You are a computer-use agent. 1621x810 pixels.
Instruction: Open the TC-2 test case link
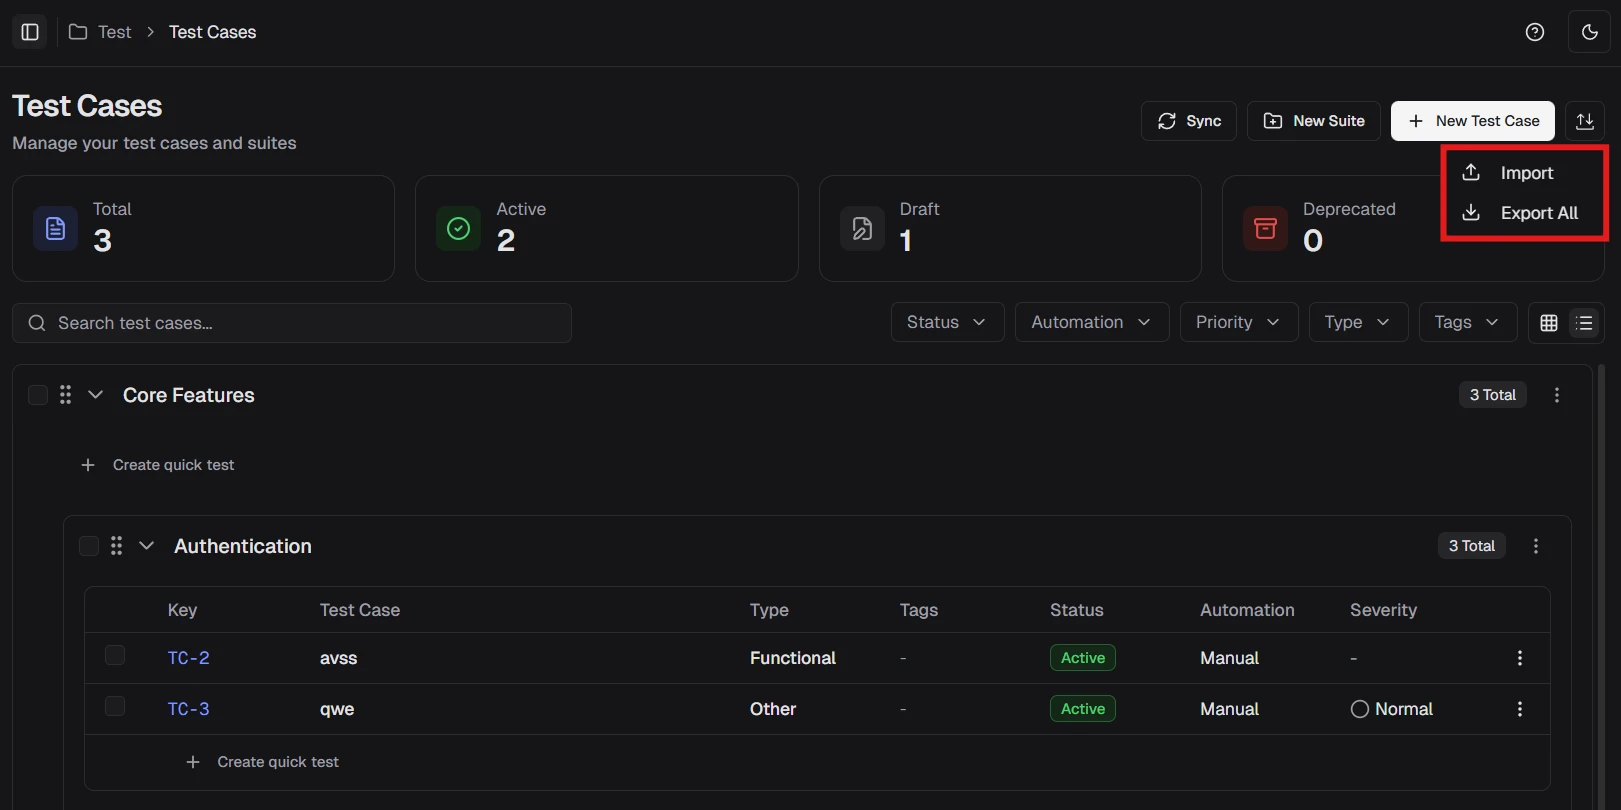tap(188, 658)
